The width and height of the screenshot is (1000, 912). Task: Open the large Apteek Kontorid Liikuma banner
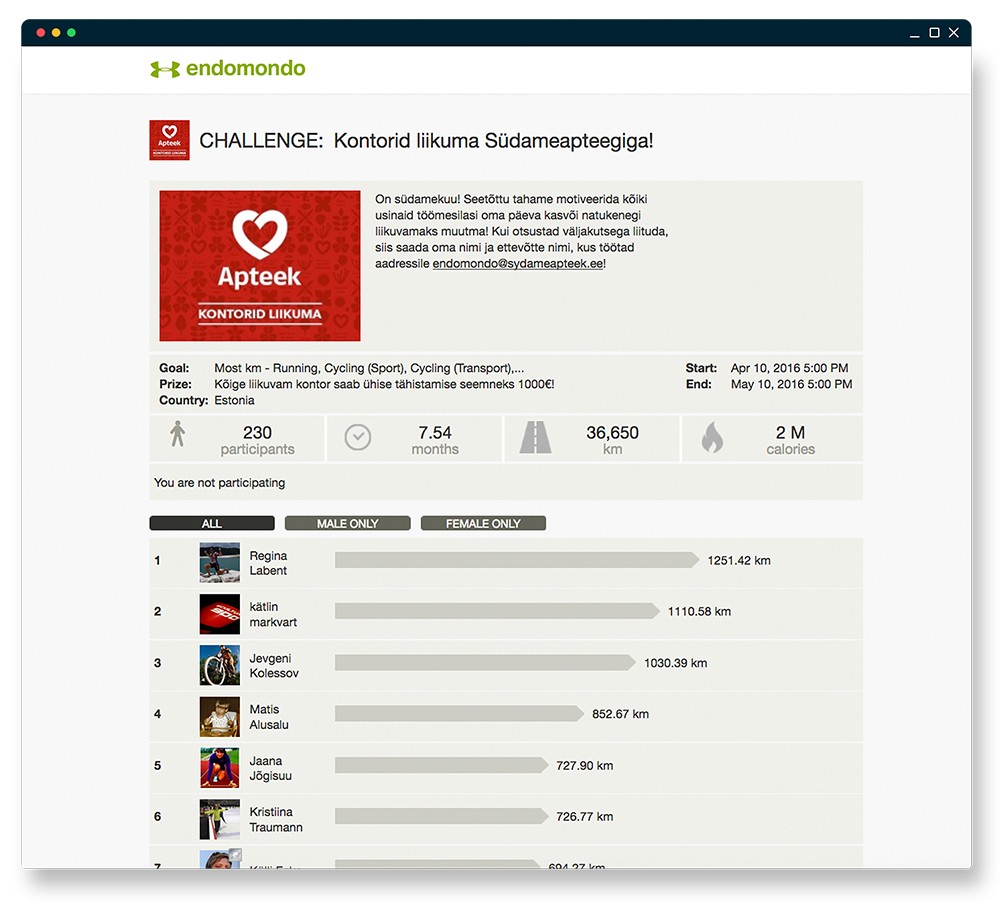[260, 266]
